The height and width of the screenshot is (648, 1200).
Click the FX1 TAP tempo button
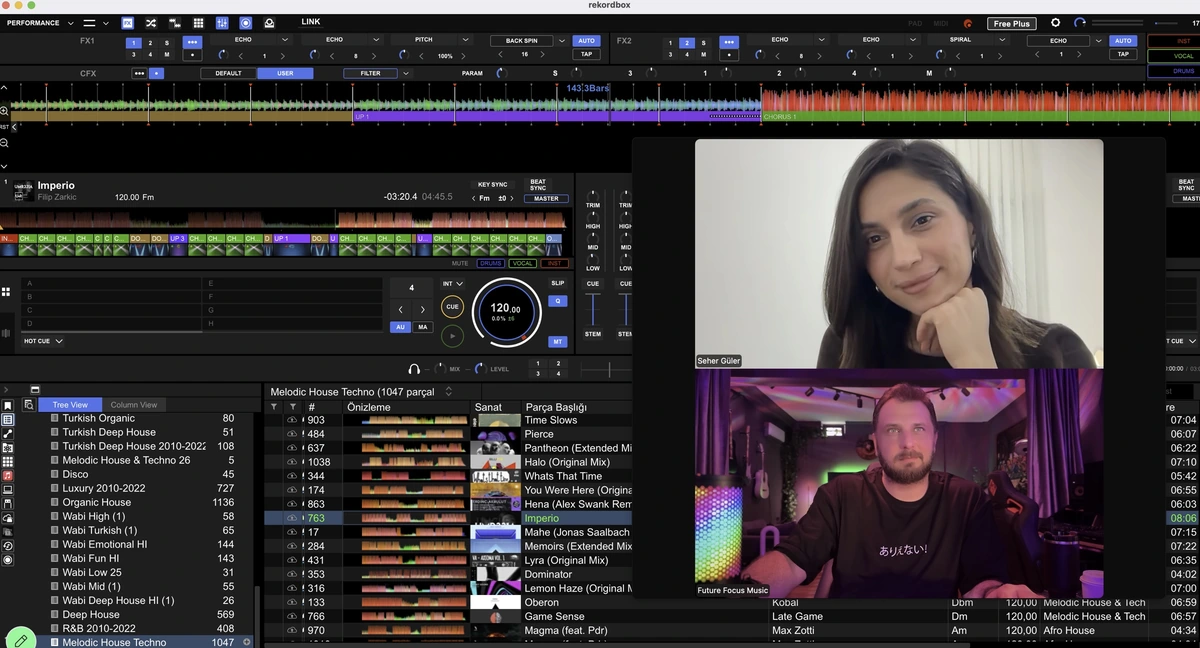(586, 54)
